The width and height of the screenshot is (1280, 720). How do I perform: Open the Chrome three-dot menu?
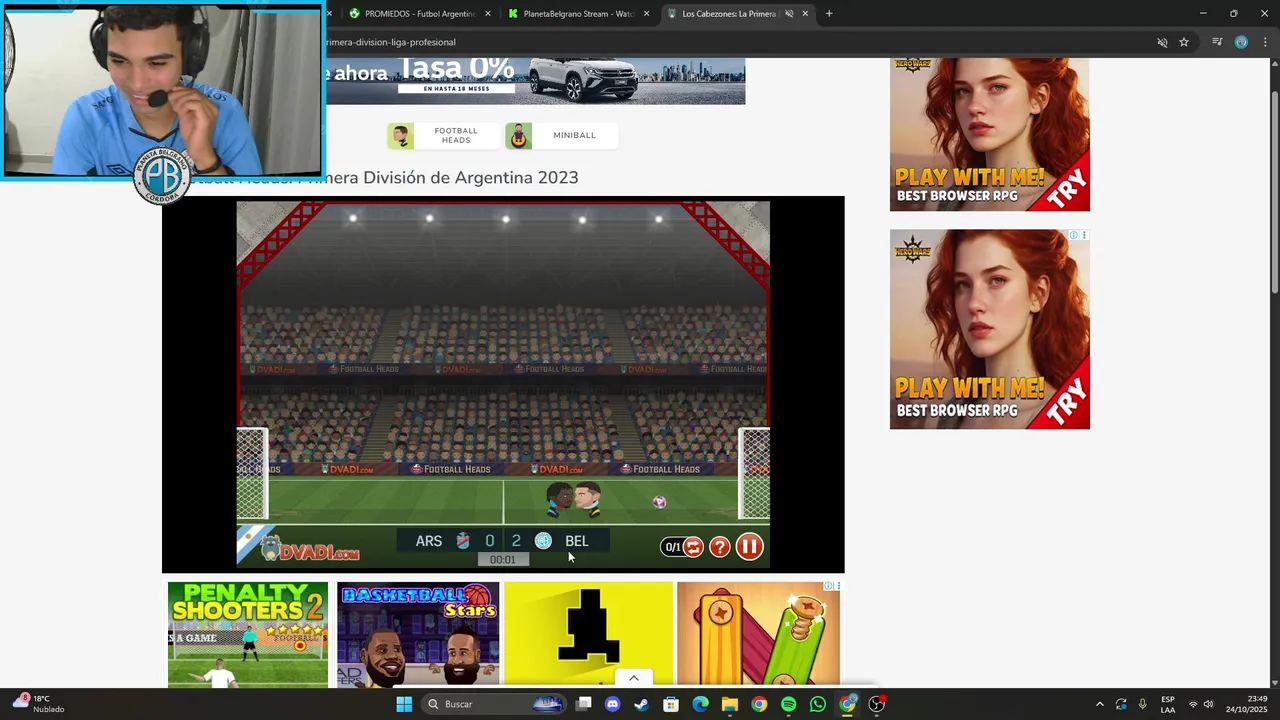pos(1266,42)
